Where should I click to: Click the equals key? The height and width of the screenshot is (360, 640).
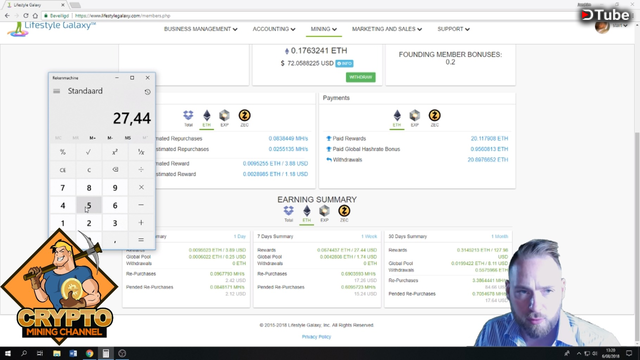tap(141, 240)
